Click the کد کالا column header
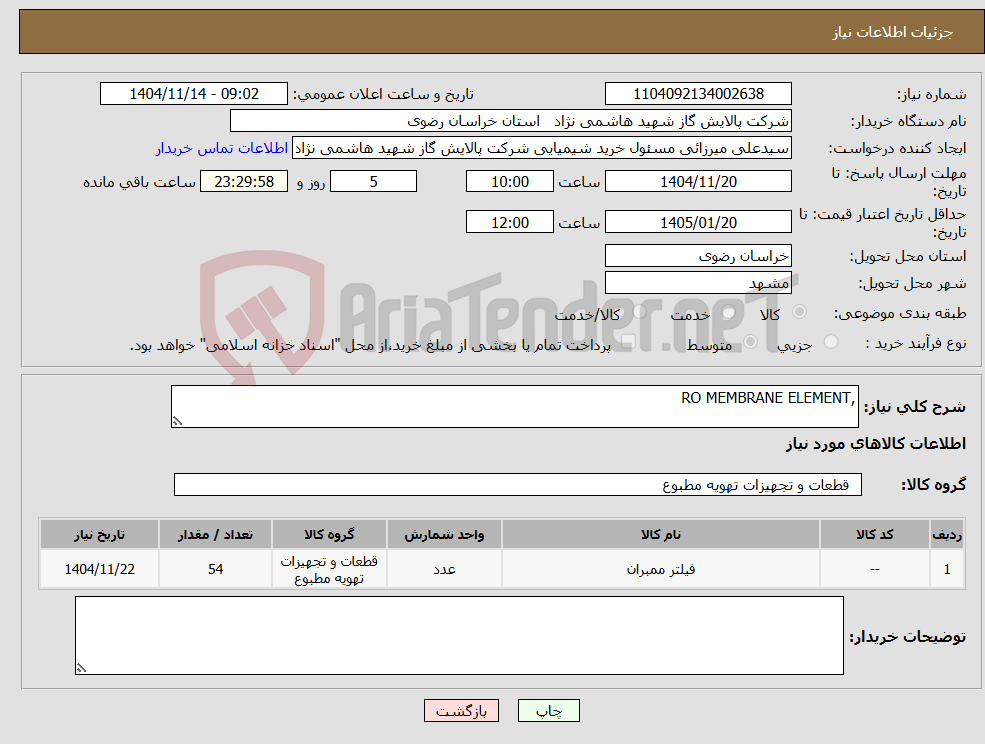 874,534
